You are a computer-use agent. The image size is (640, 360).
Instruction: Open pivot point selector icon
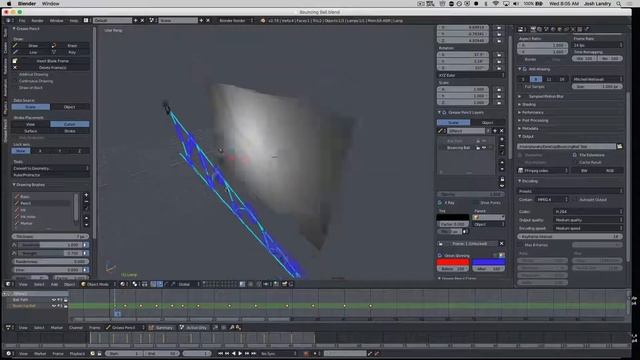(x=136, y=284)
